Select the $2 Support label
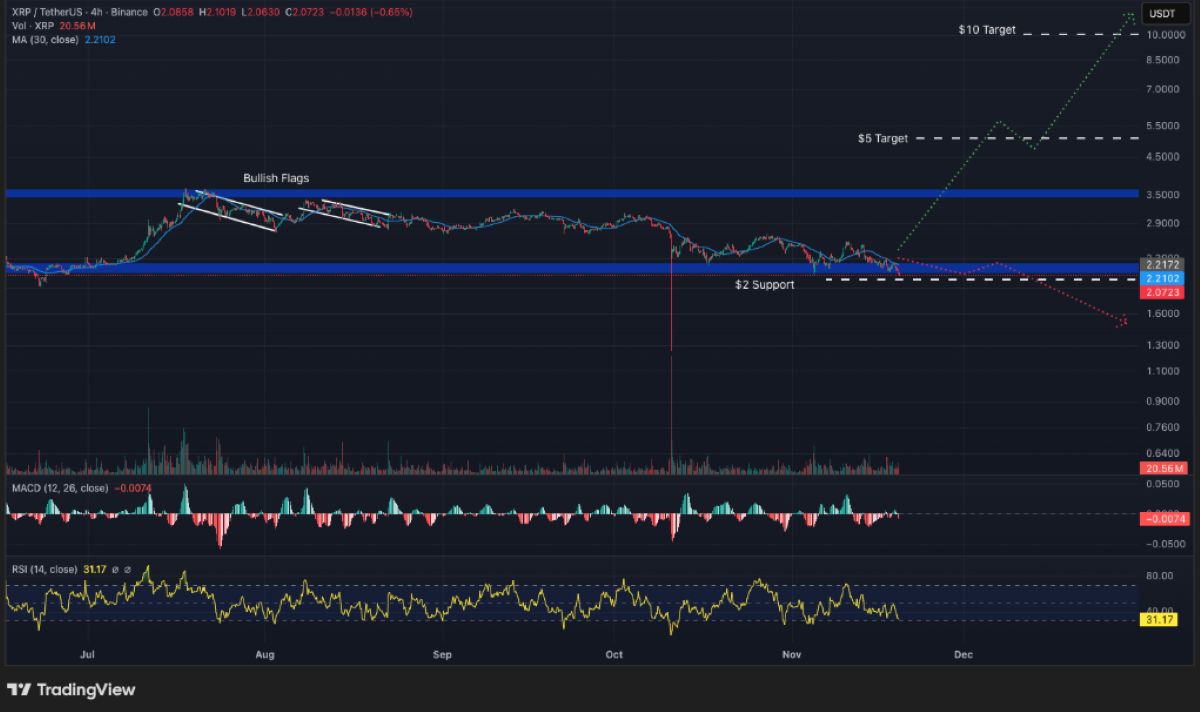Viewport: 1200px width, 712px height. pyautogui.click(x=765, y=285)
